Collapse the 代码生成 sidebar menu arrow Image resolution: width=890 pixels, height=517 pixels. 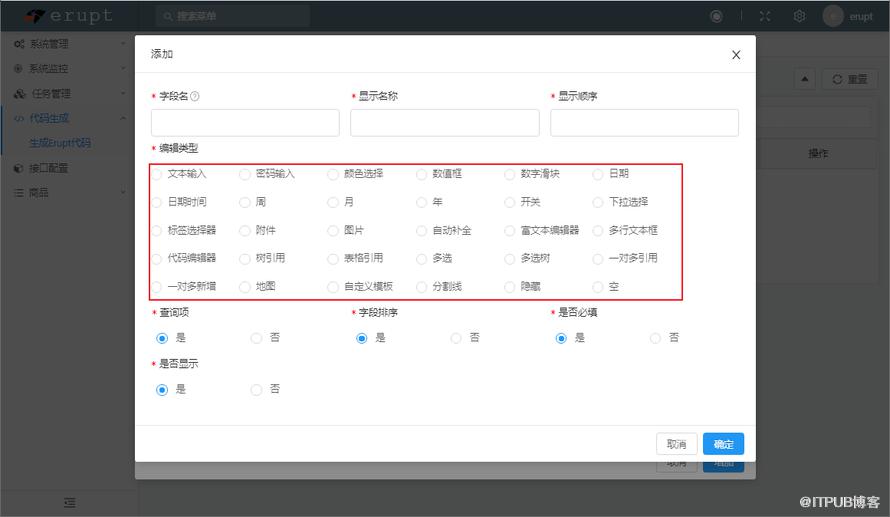point(123,119)
